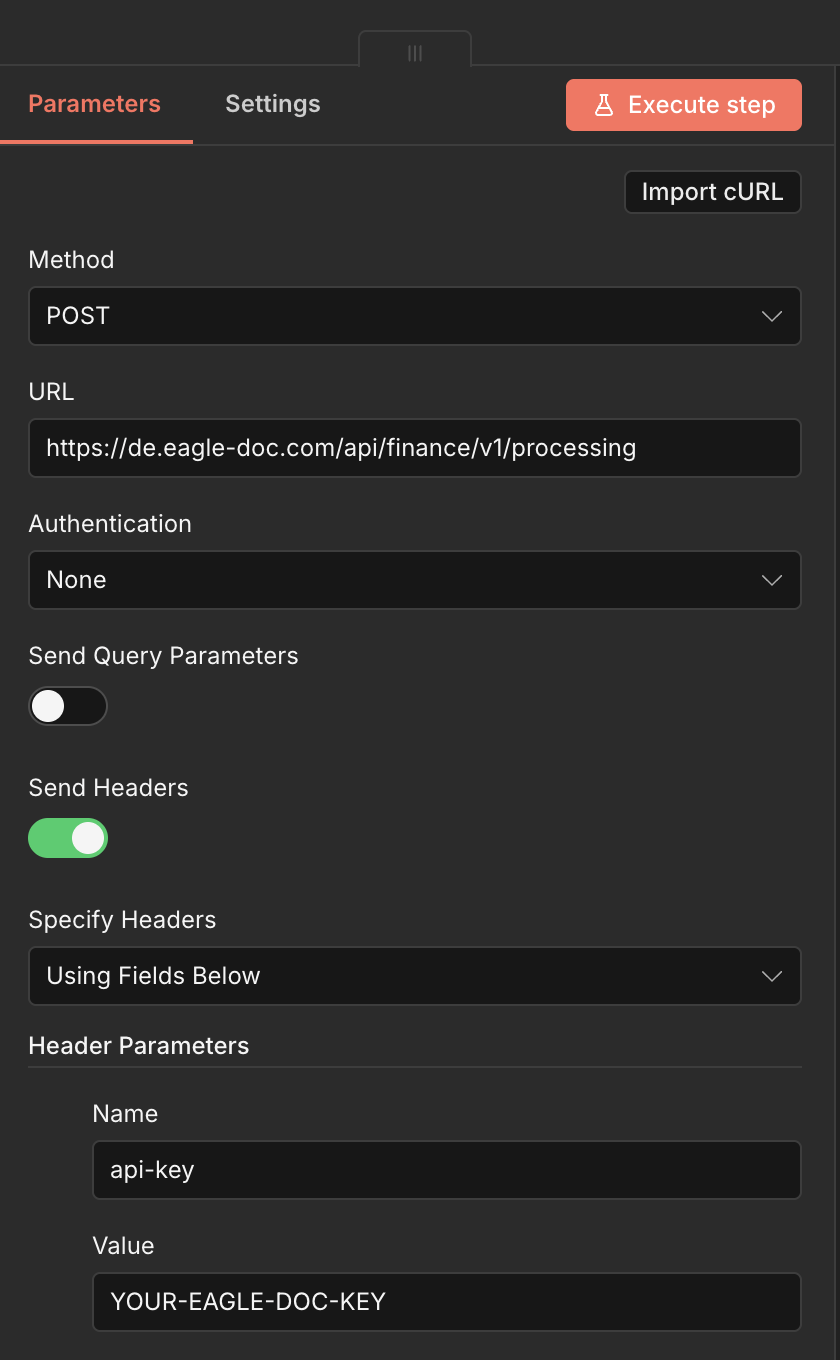
Task: Click the Header Parameters section heading
Action: click(138, 1045)
